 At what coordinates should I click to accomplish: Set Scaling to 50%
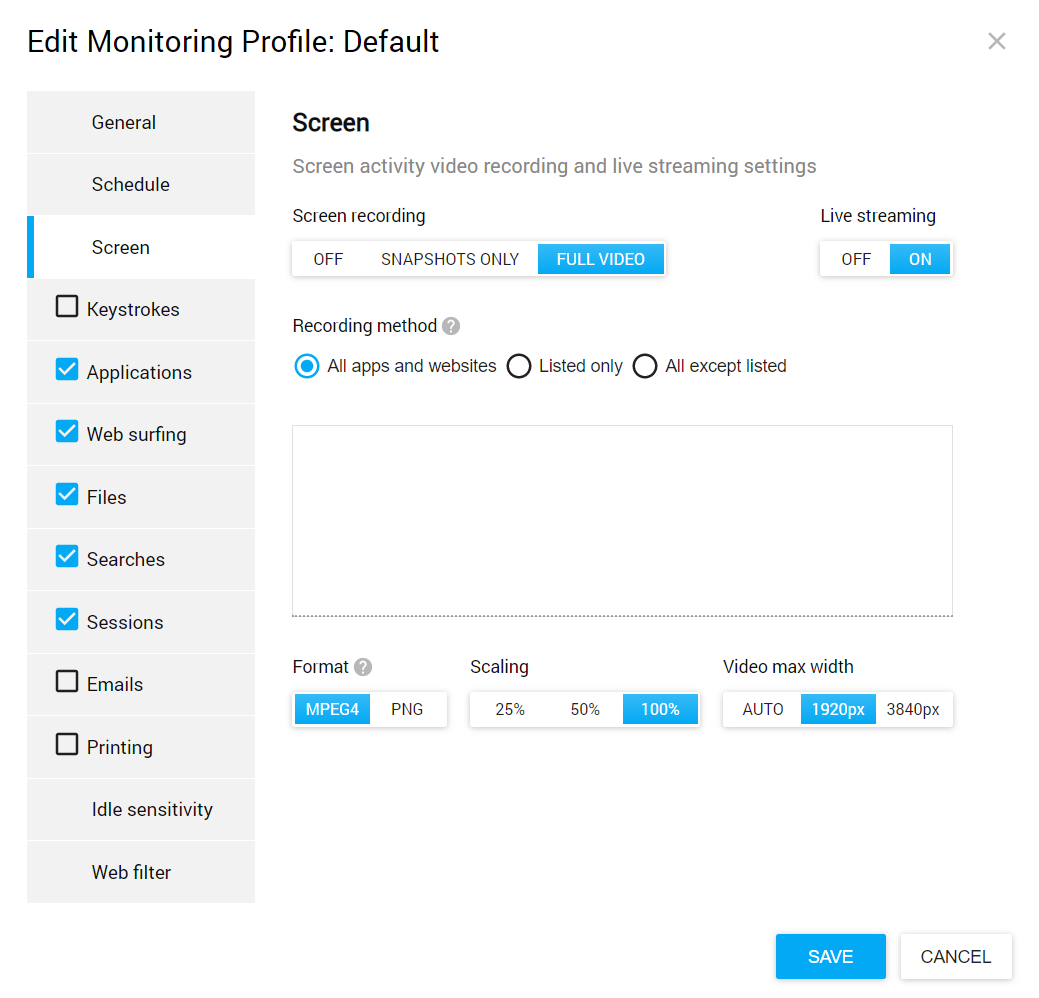click(585, 709)
